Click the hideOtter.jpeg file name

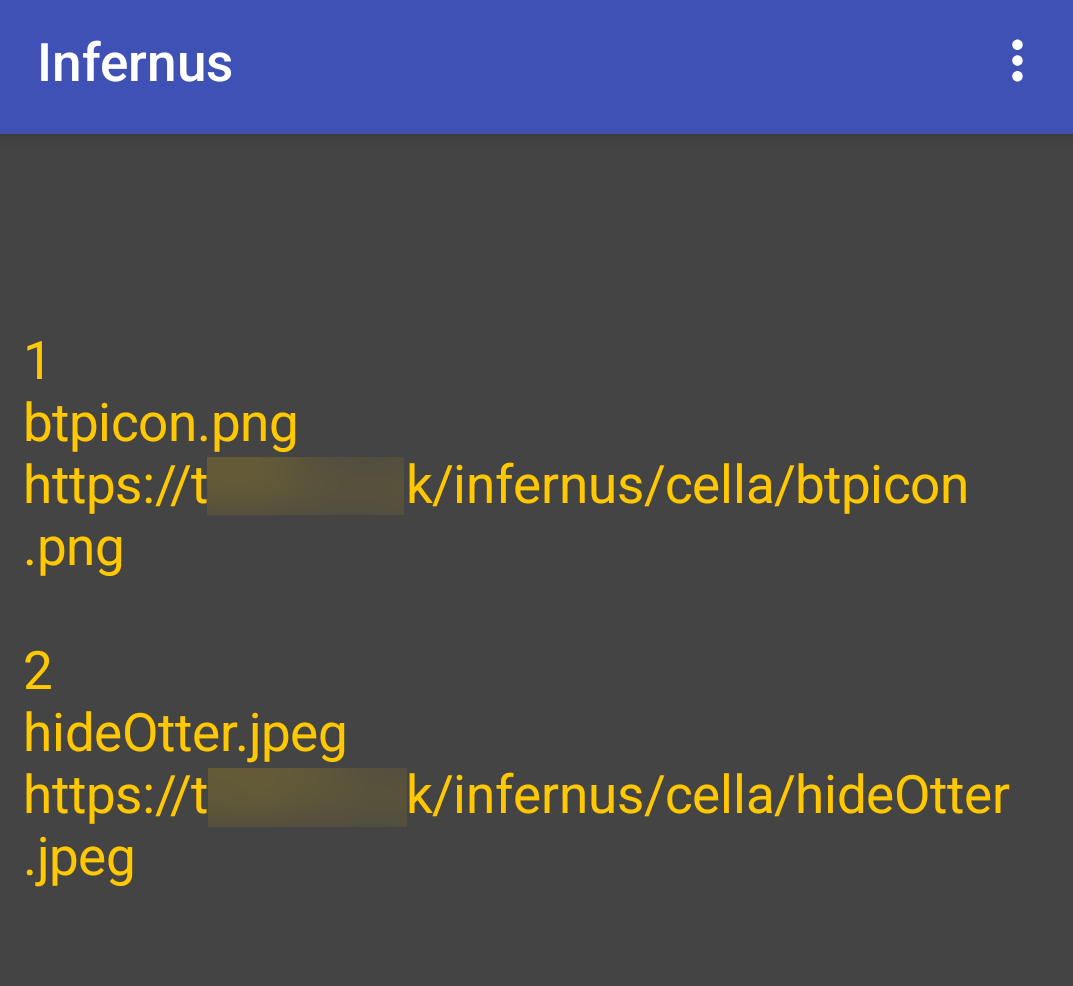[185, 735]
